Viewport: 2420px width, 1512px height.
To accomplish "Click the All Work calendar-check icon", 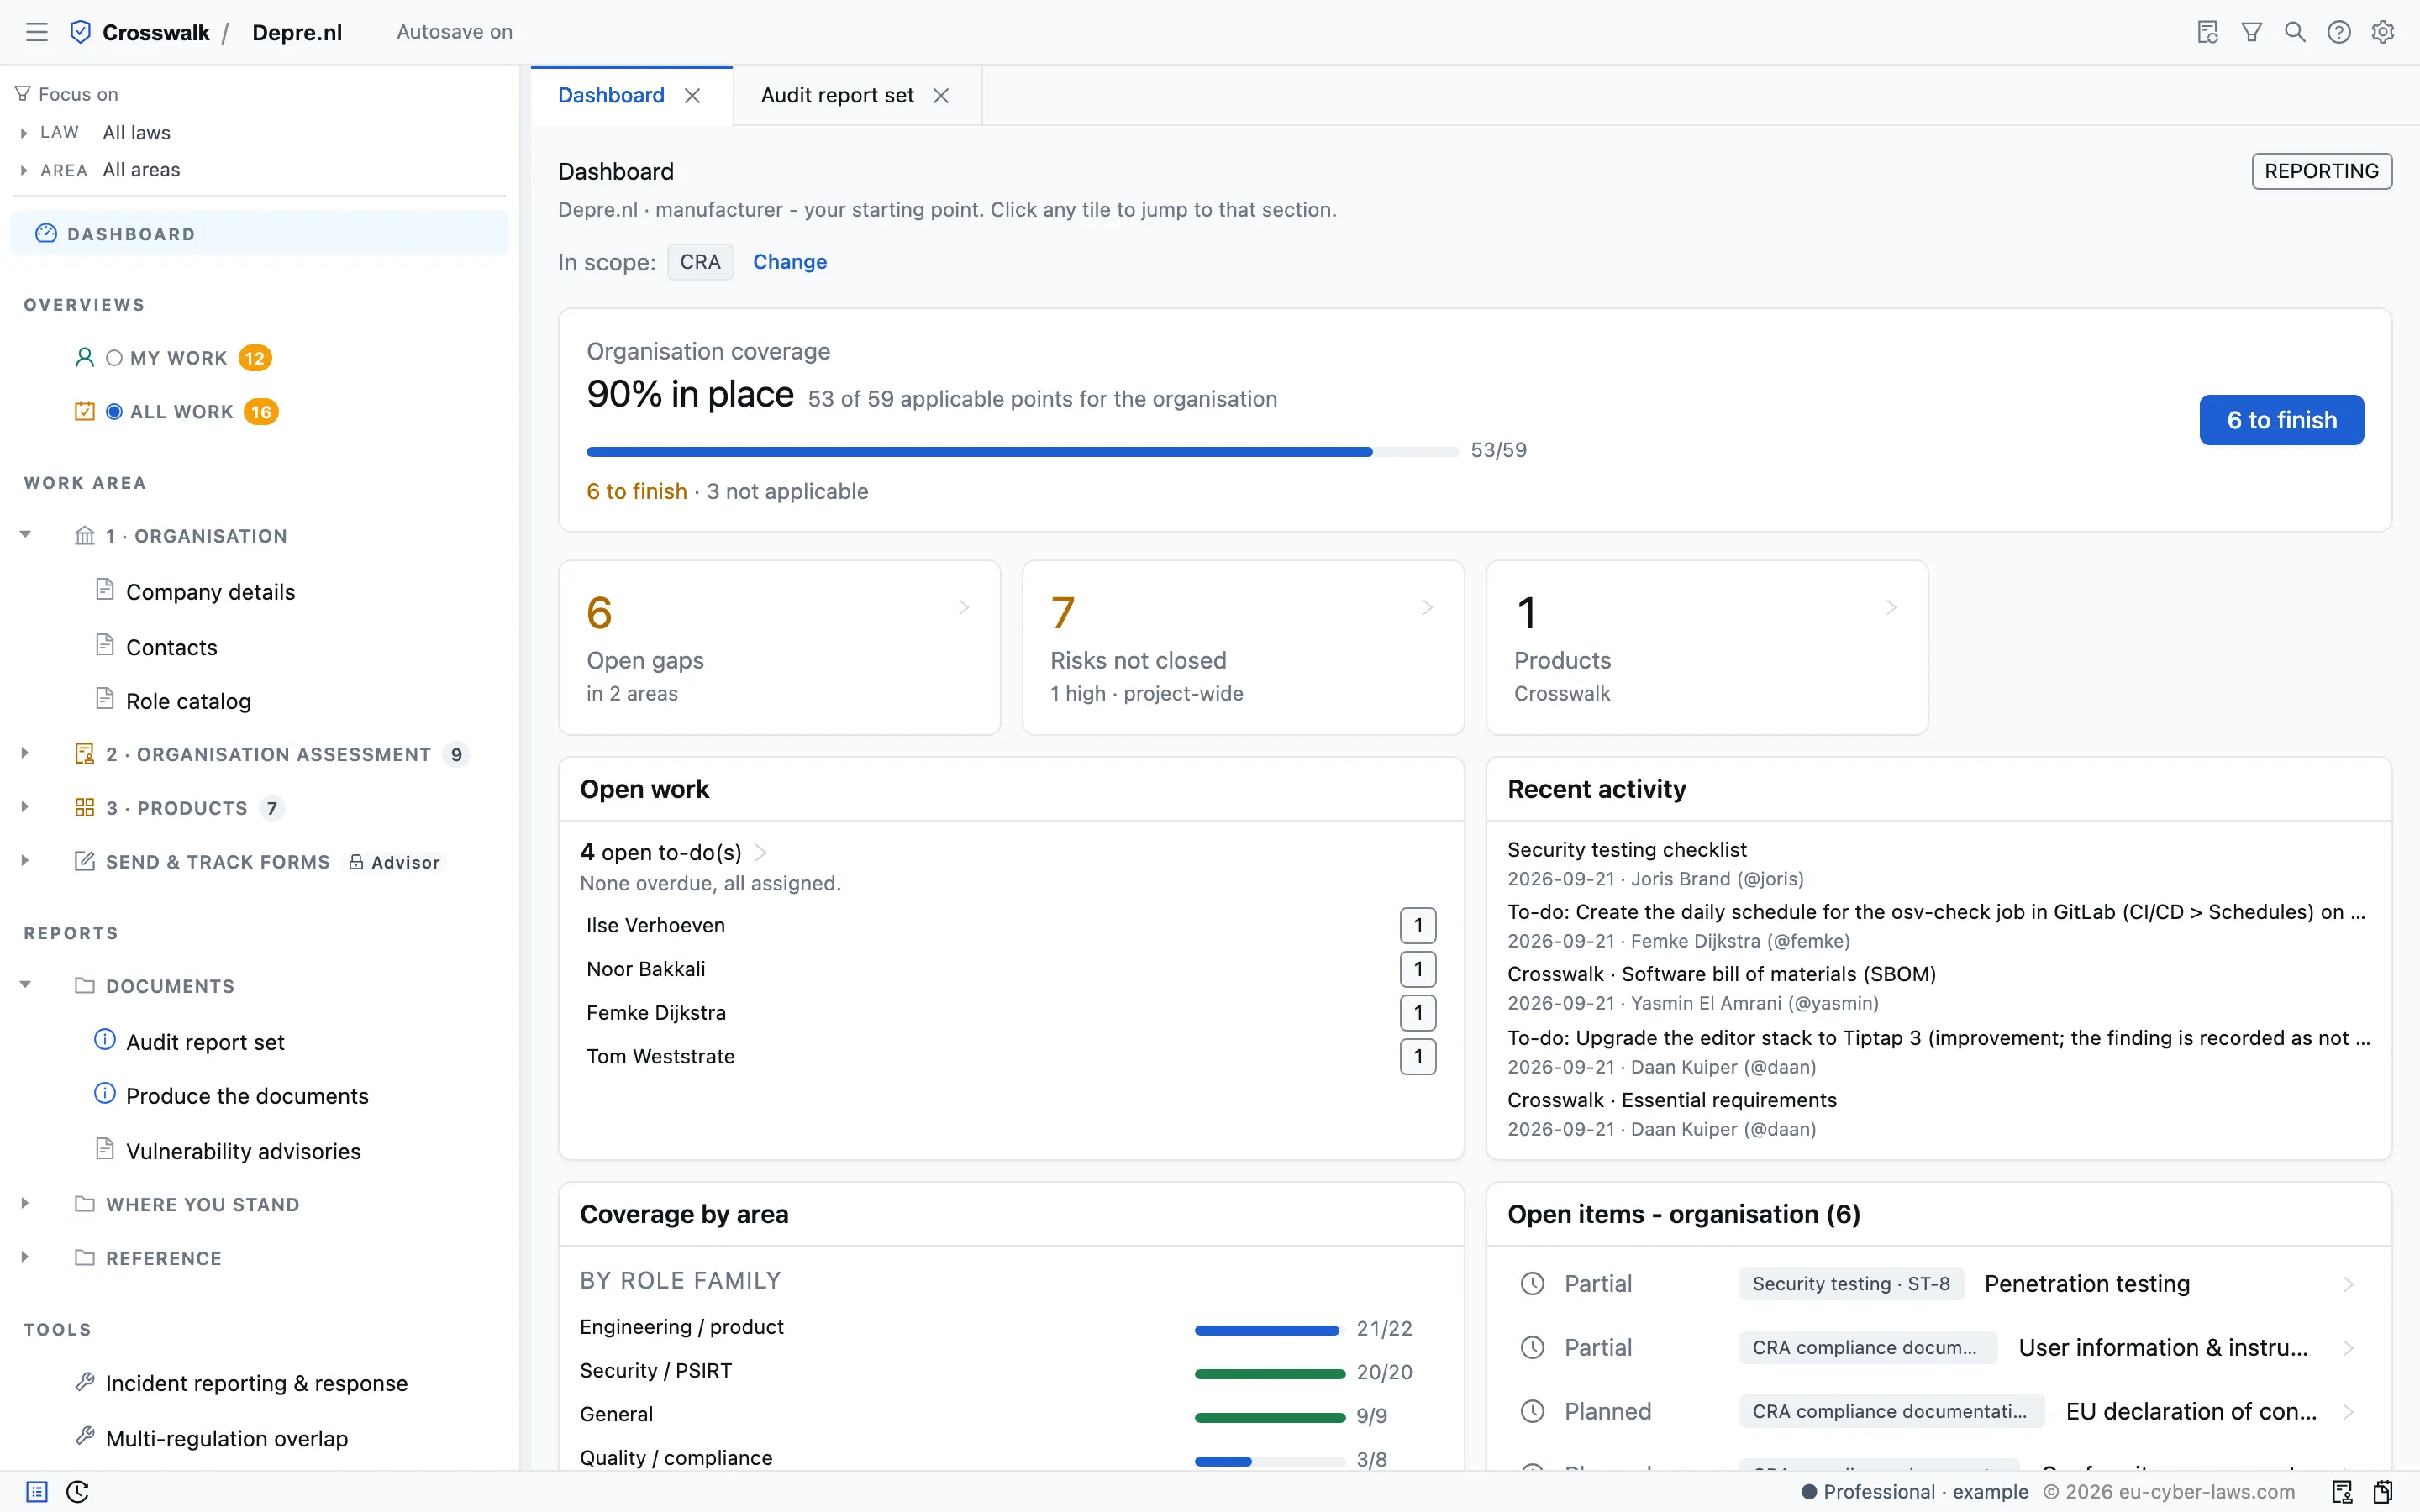I will (85, 411).
